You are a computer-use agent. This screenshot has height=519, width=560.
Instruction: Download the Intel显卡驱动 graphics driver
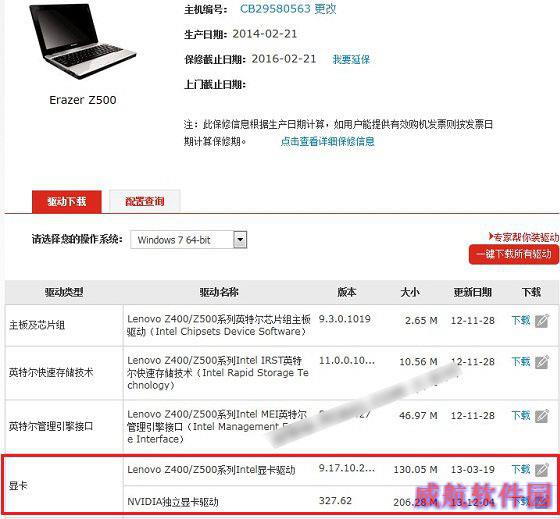point(521,469)
